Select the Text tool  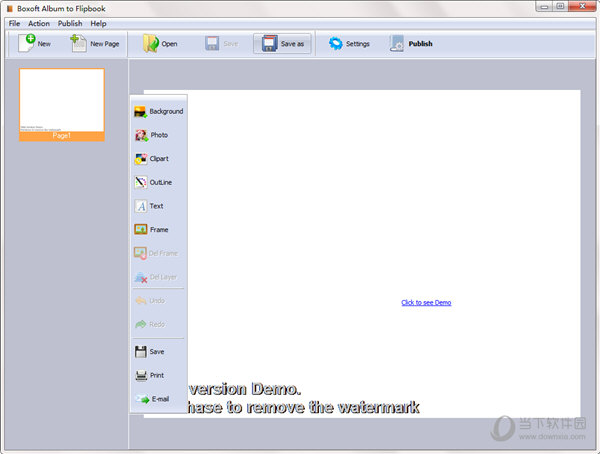[x=149, y=206]
